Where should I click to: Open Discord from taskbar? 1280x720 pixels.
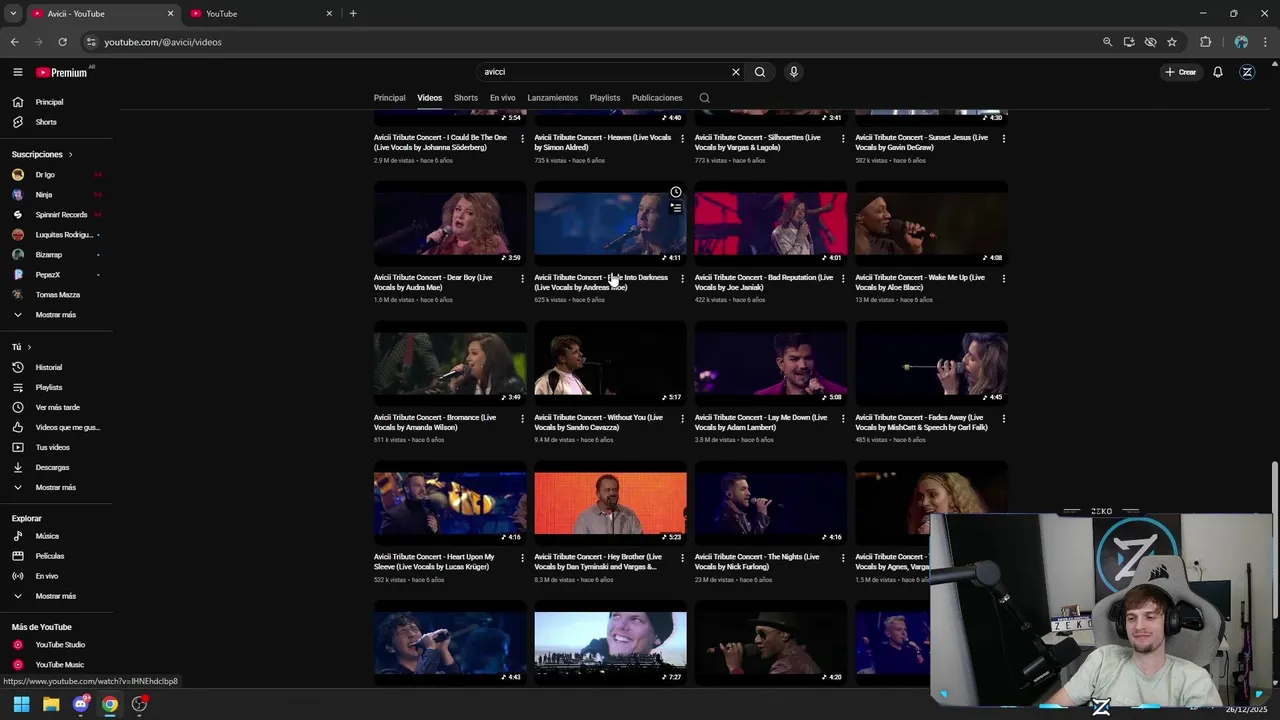point(81,704)
